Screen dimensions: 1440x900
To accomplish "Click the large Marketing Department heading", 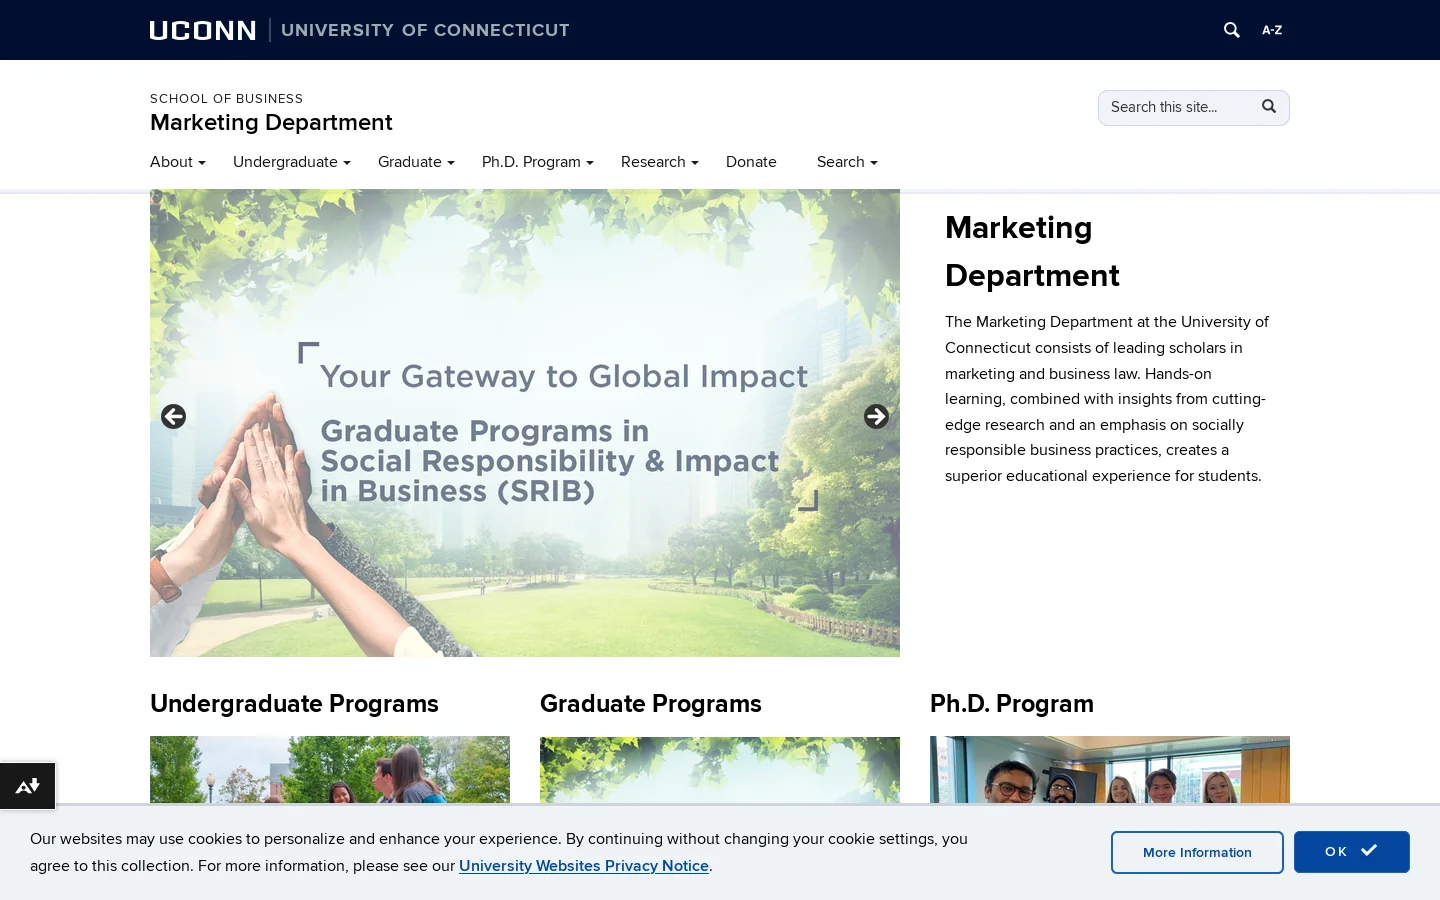I will [1032, 252].
